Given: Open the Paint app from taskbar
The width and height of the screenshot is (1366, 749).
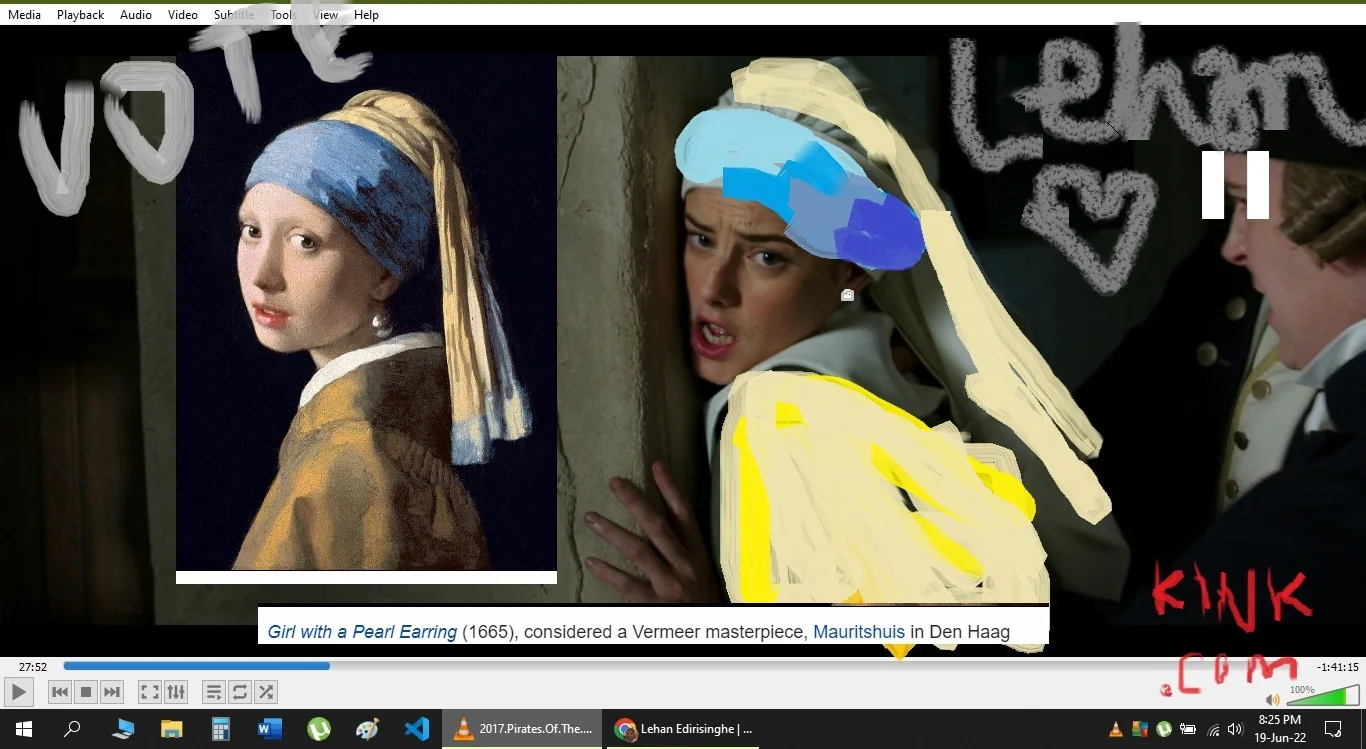Looking at the screenshot, I should 368,729.
